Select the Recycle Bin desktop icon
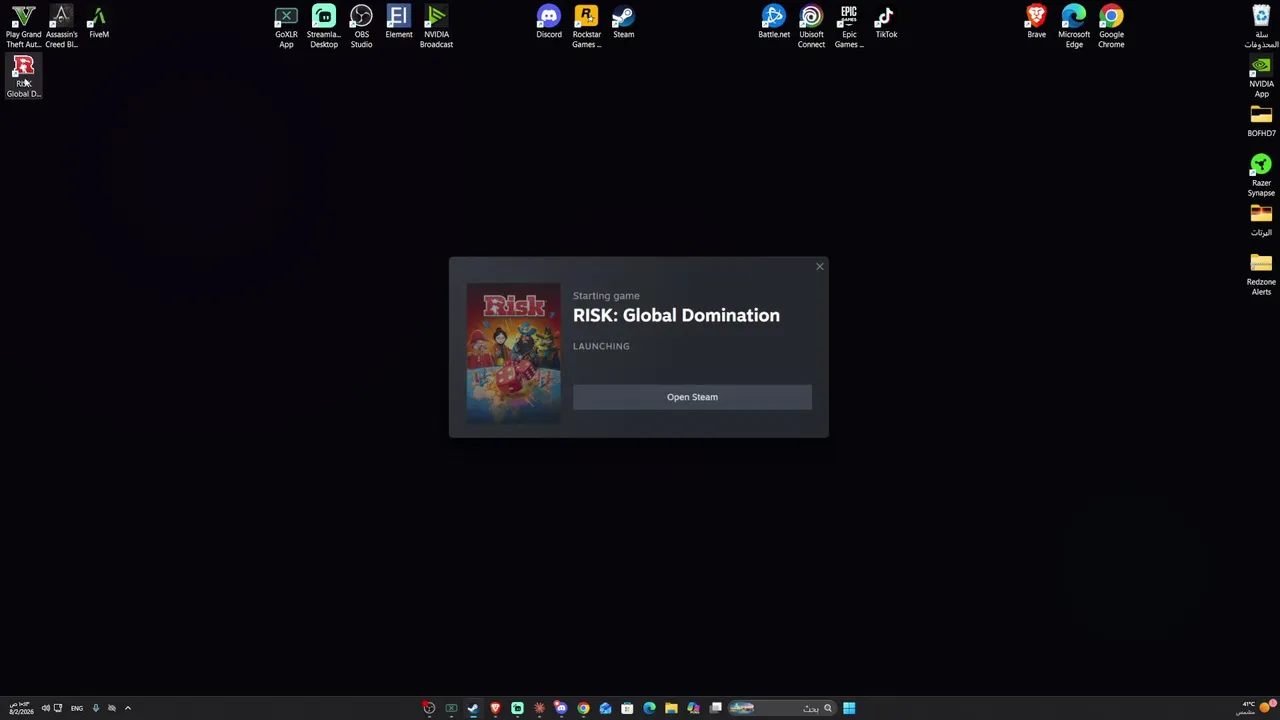 coord(1261,27)
